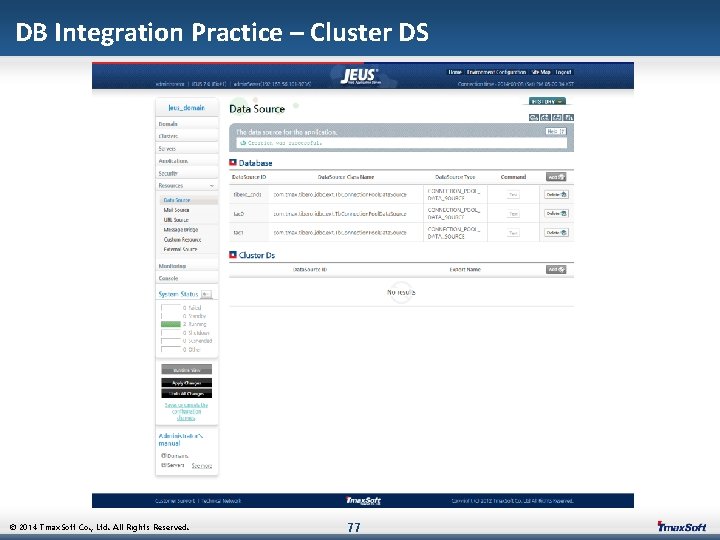Click the blue flag icon beside Cluster Ds heading
The height and width of the screenshot is (540, 720).
[233, 255]
